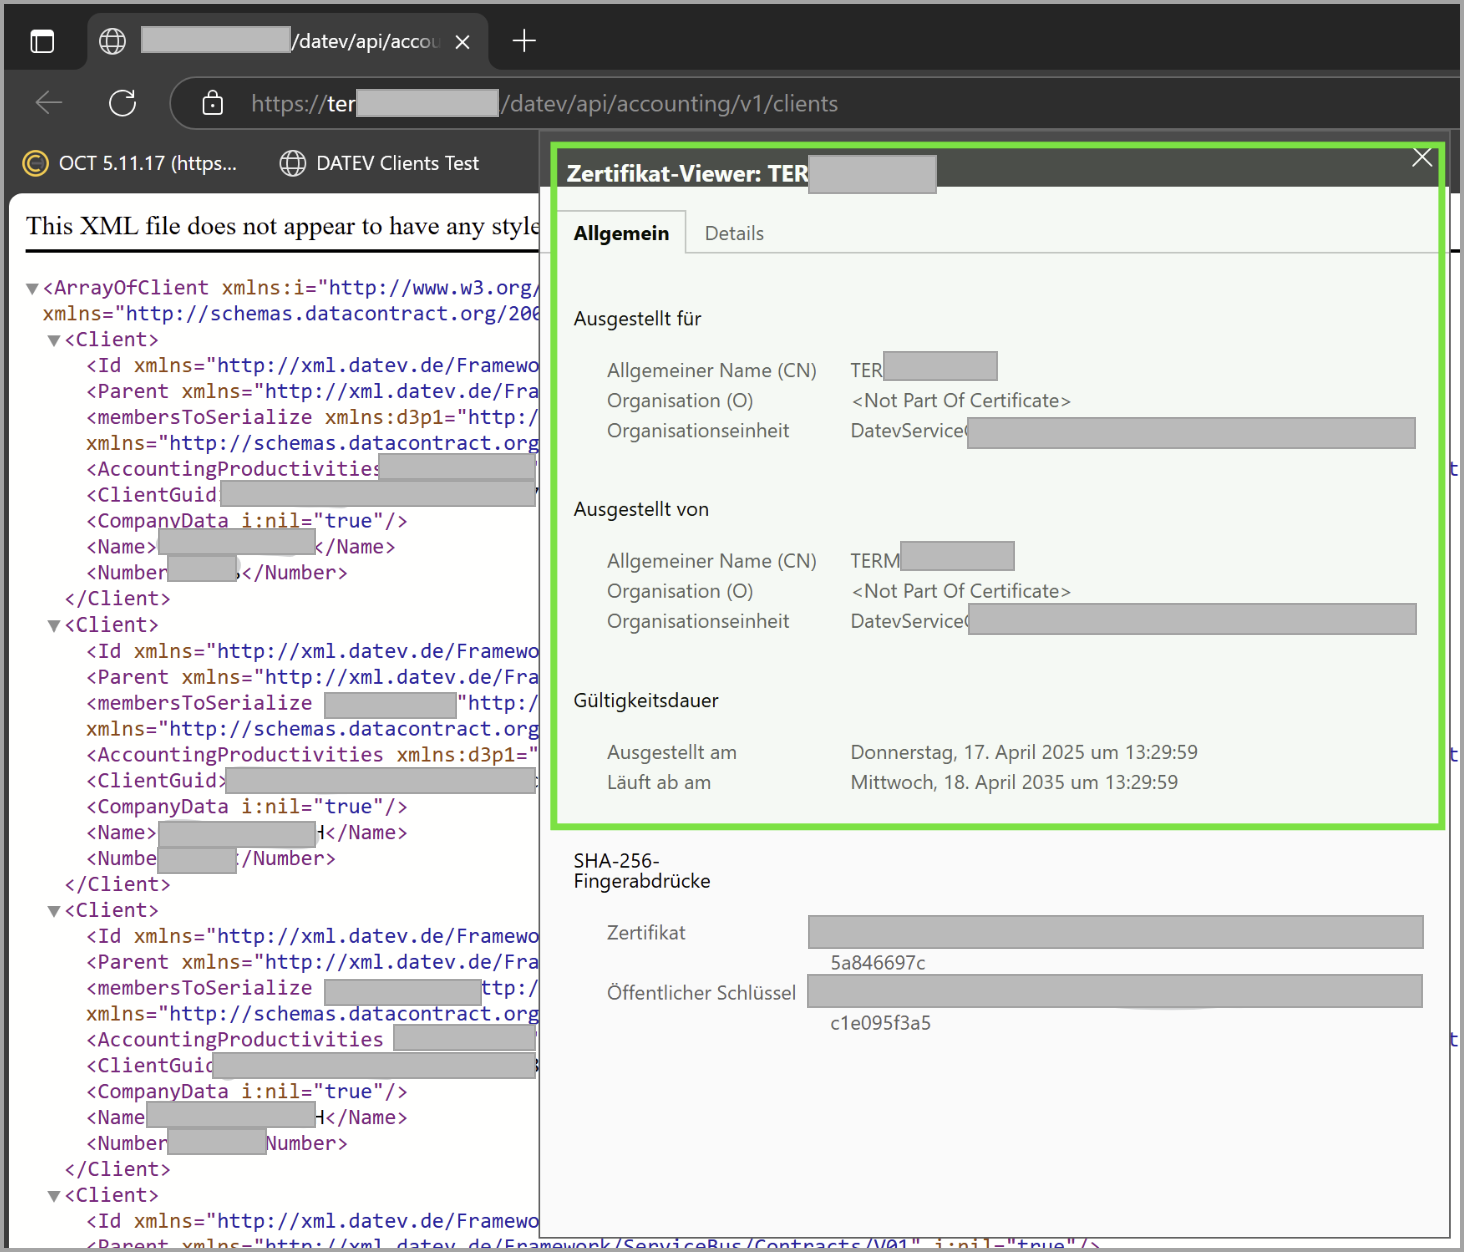Select the Allgemein tab

tap(621, 233)
